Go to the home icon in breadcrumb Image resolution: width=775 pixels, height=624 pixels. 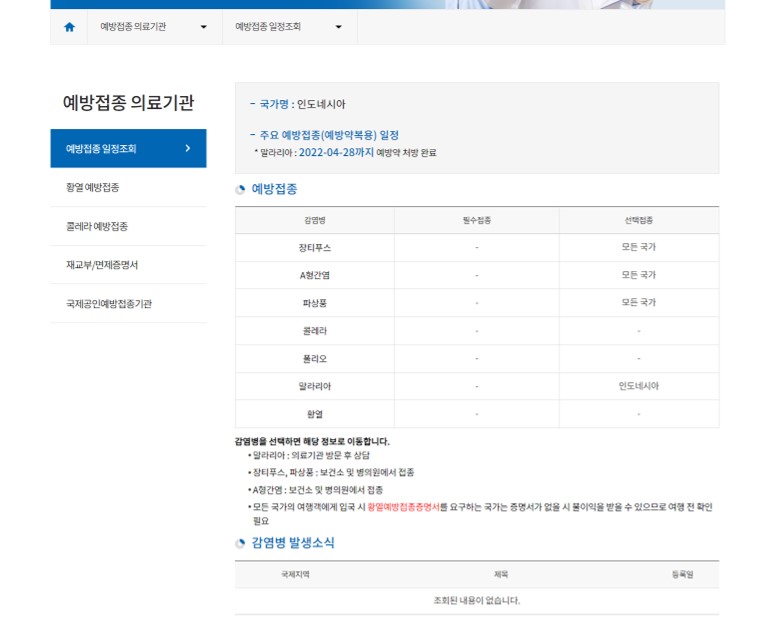(x=69, y=27)
